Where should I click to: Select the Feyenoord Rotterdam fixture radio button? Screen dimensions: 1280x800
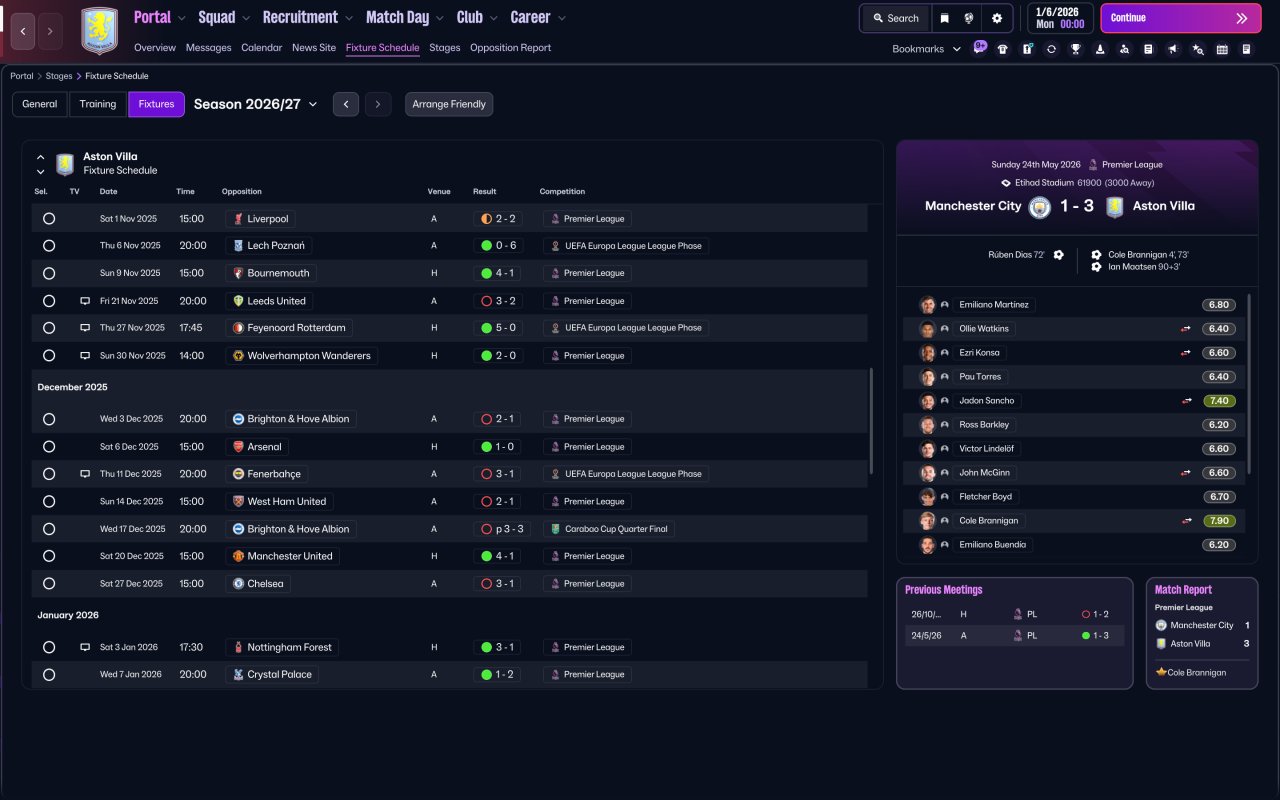pyautogui.click(x=49, y=328)
